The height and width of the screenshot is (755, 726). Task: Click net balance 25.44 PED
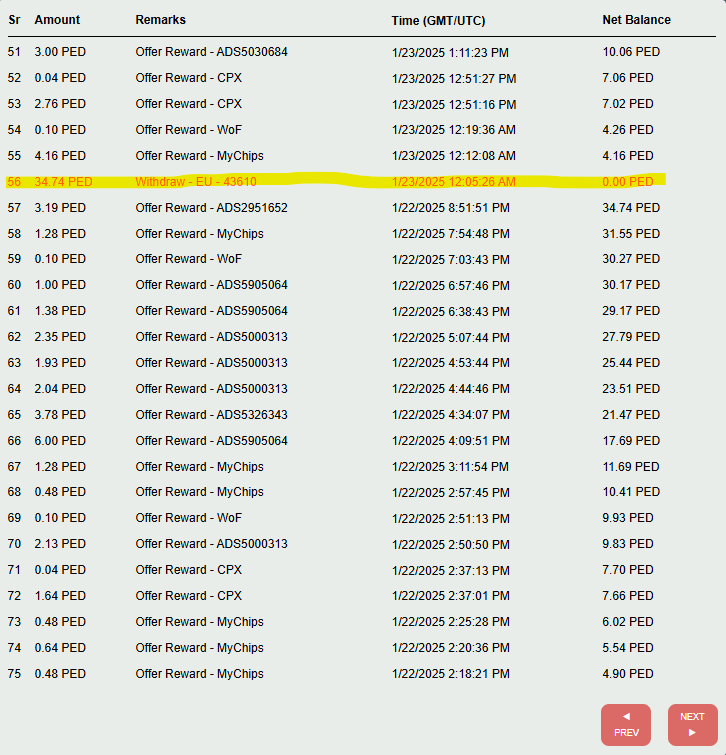(631, 363)
